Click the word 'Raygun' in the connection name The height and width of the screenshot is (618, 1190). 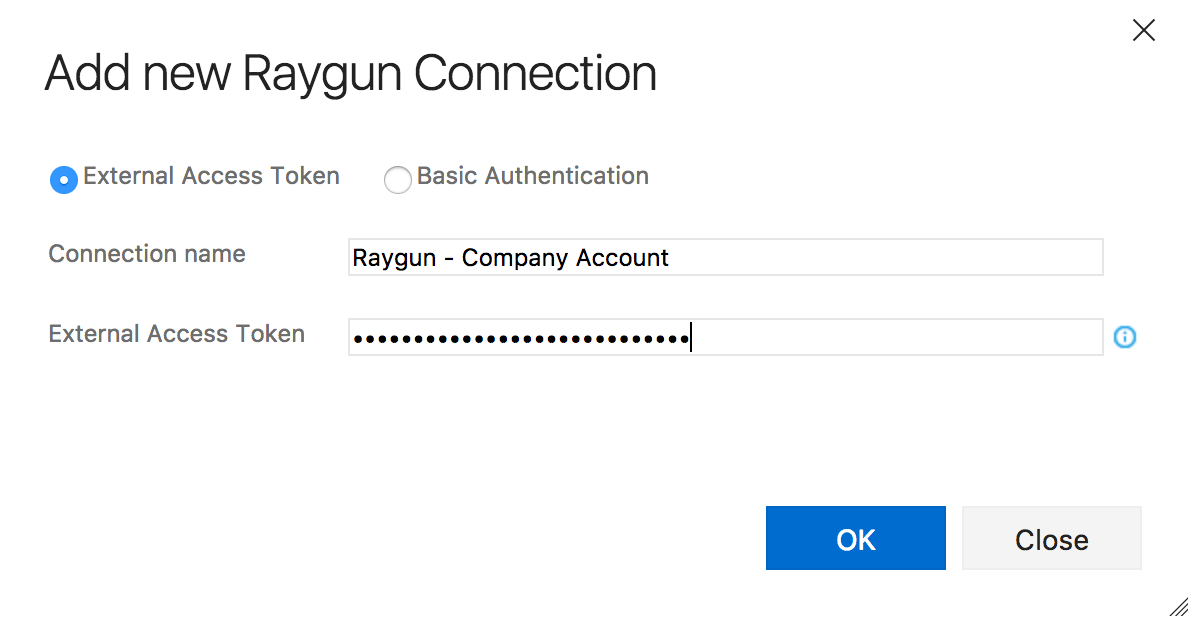tap(394, 258)
